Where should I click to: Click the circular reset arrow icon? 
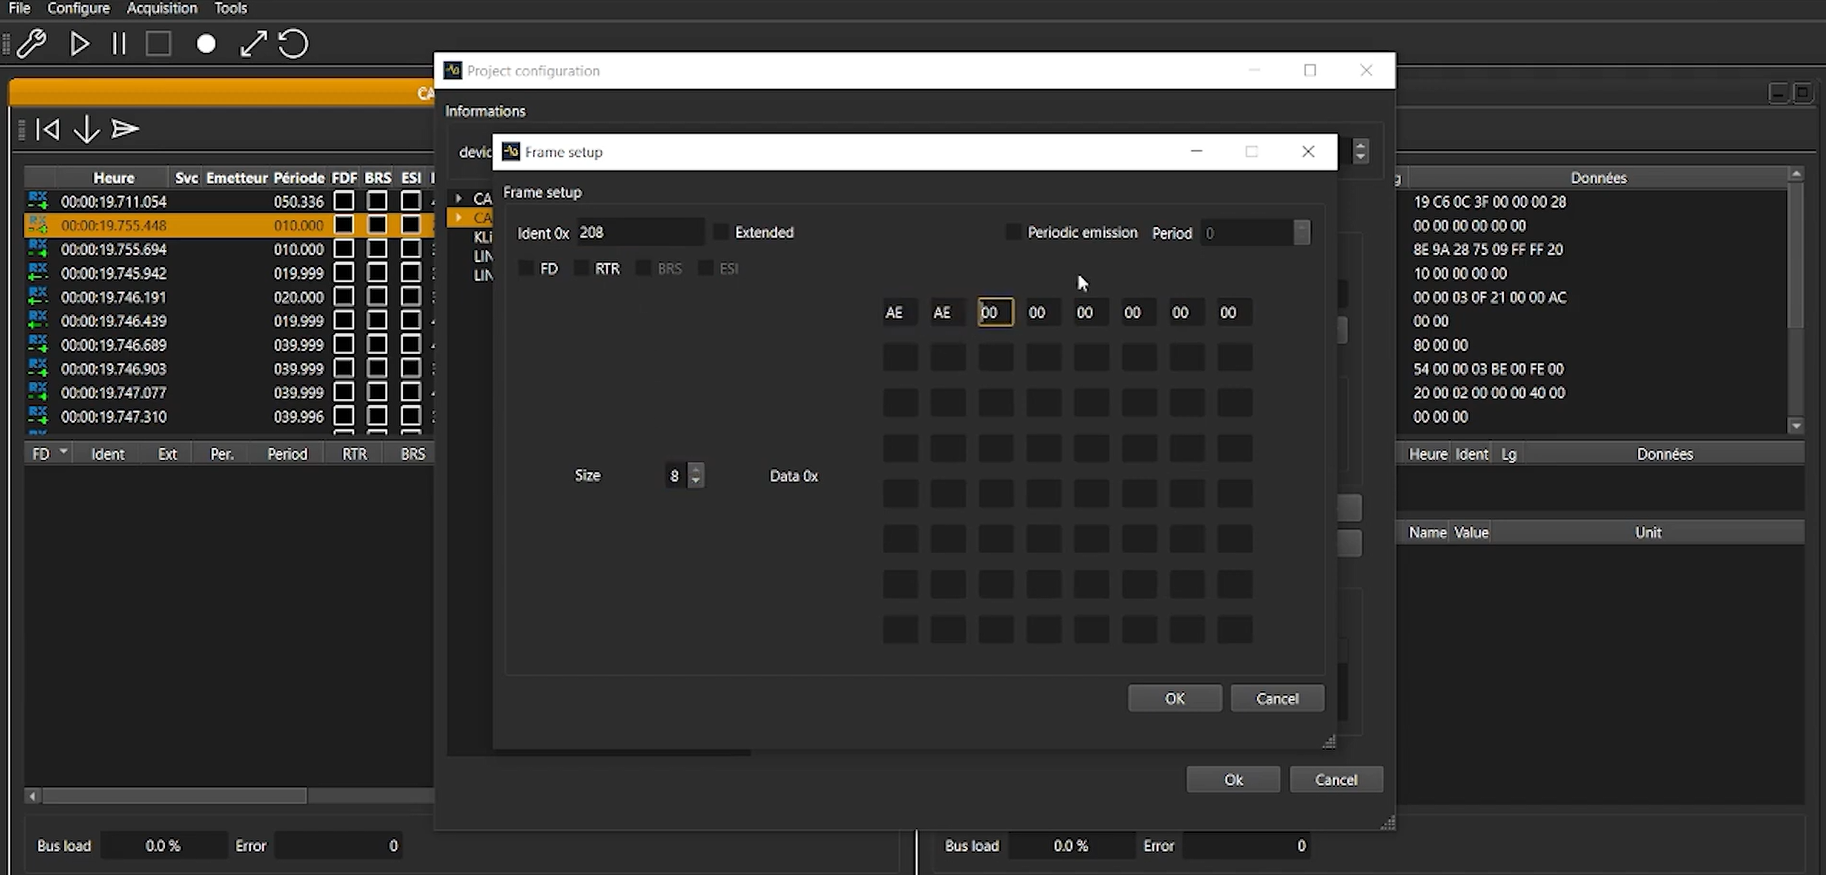(x=293, y=44)
